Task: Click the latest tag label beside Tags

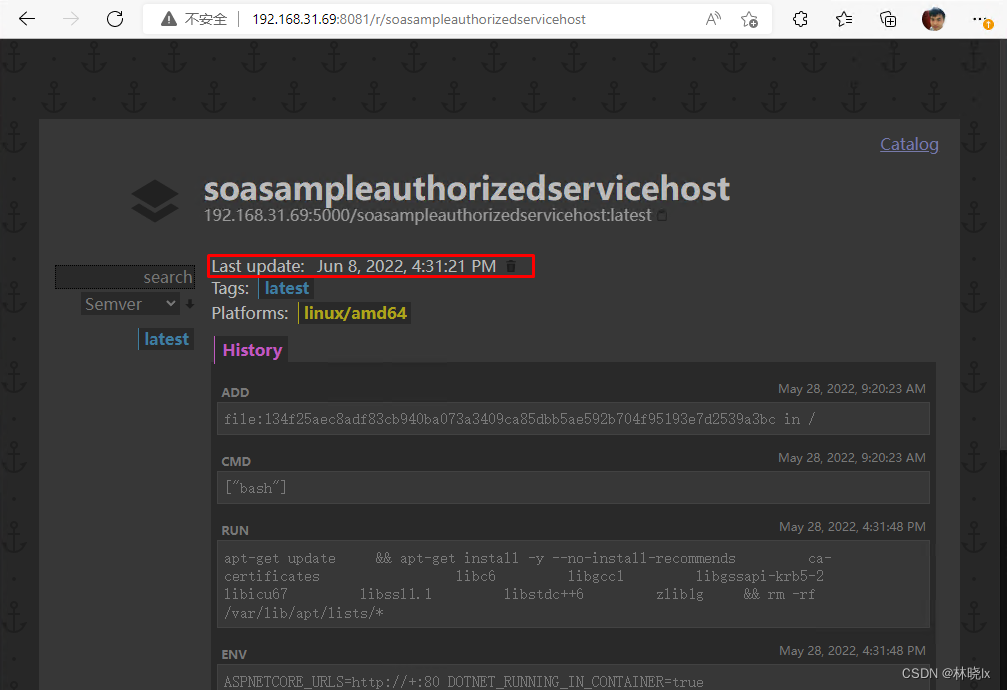Action: pyautogui.click(x=286, y=288)
